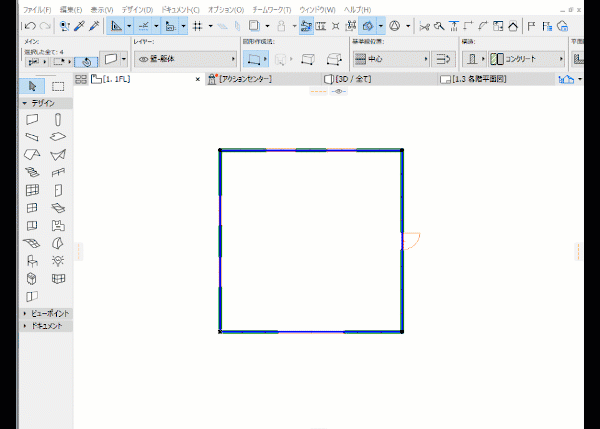
Task: Select straight wall geometry method
Action: click(x=254, y=59)
